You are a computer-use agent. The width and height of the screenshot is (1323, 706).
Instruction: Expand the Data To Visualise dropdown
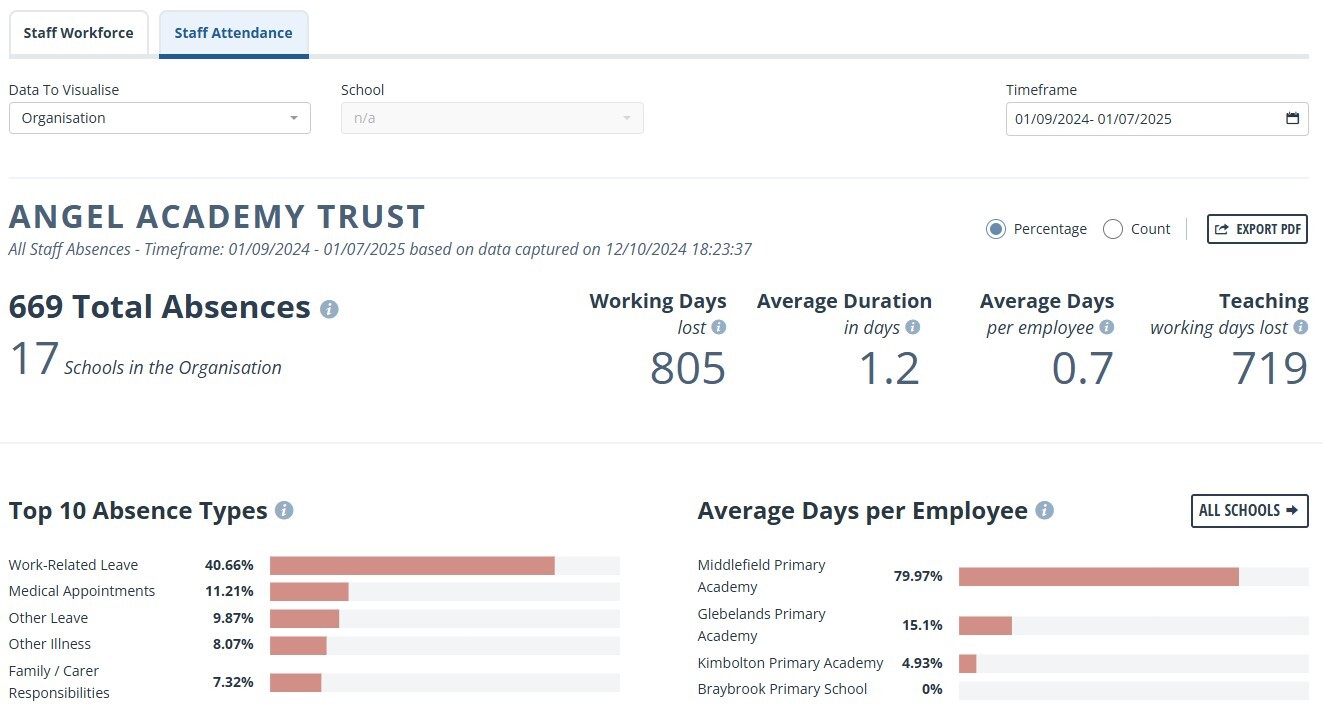pos(160,118)
